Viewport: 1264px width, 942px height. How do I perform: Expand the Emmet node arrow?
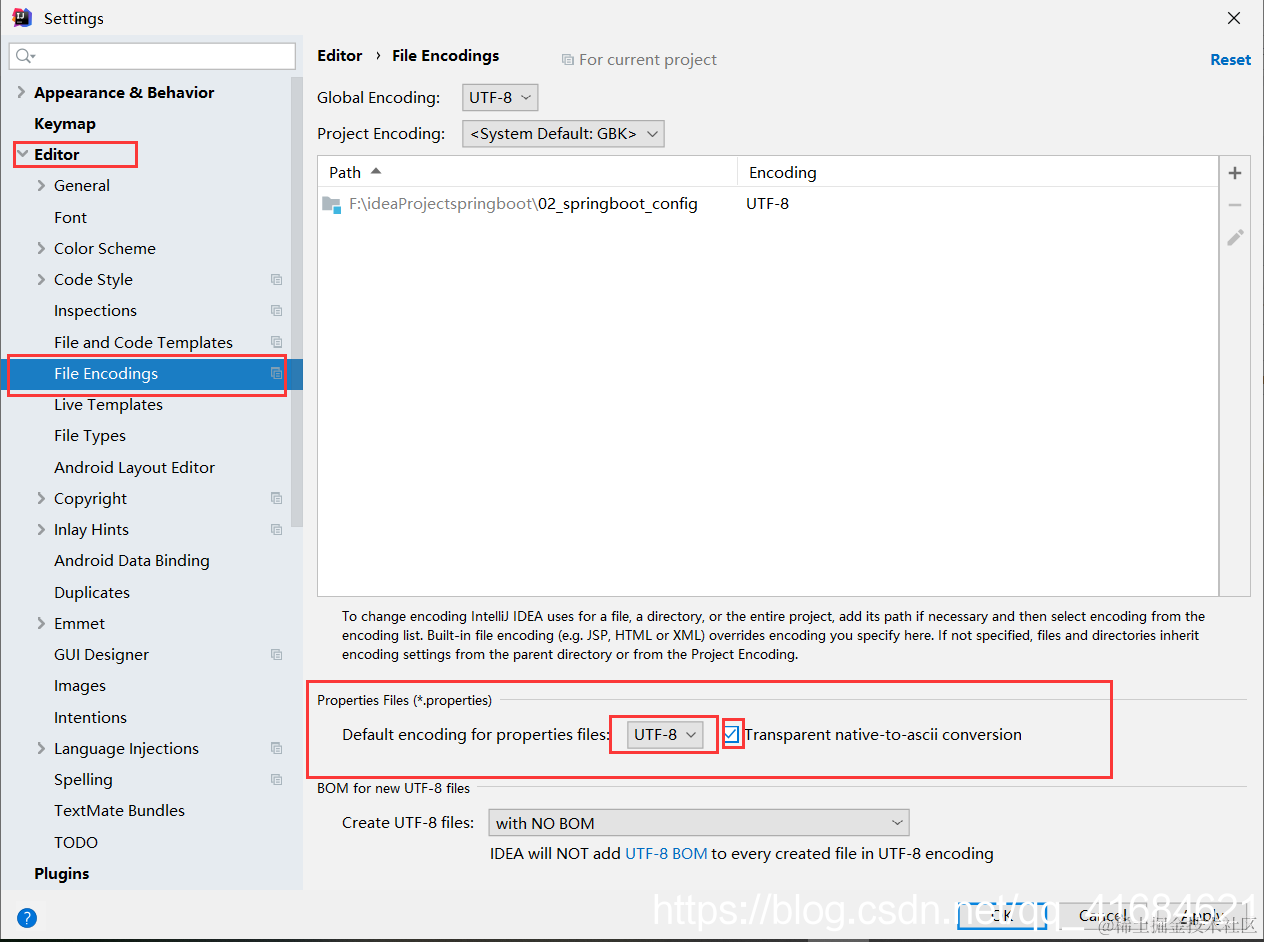41,623
